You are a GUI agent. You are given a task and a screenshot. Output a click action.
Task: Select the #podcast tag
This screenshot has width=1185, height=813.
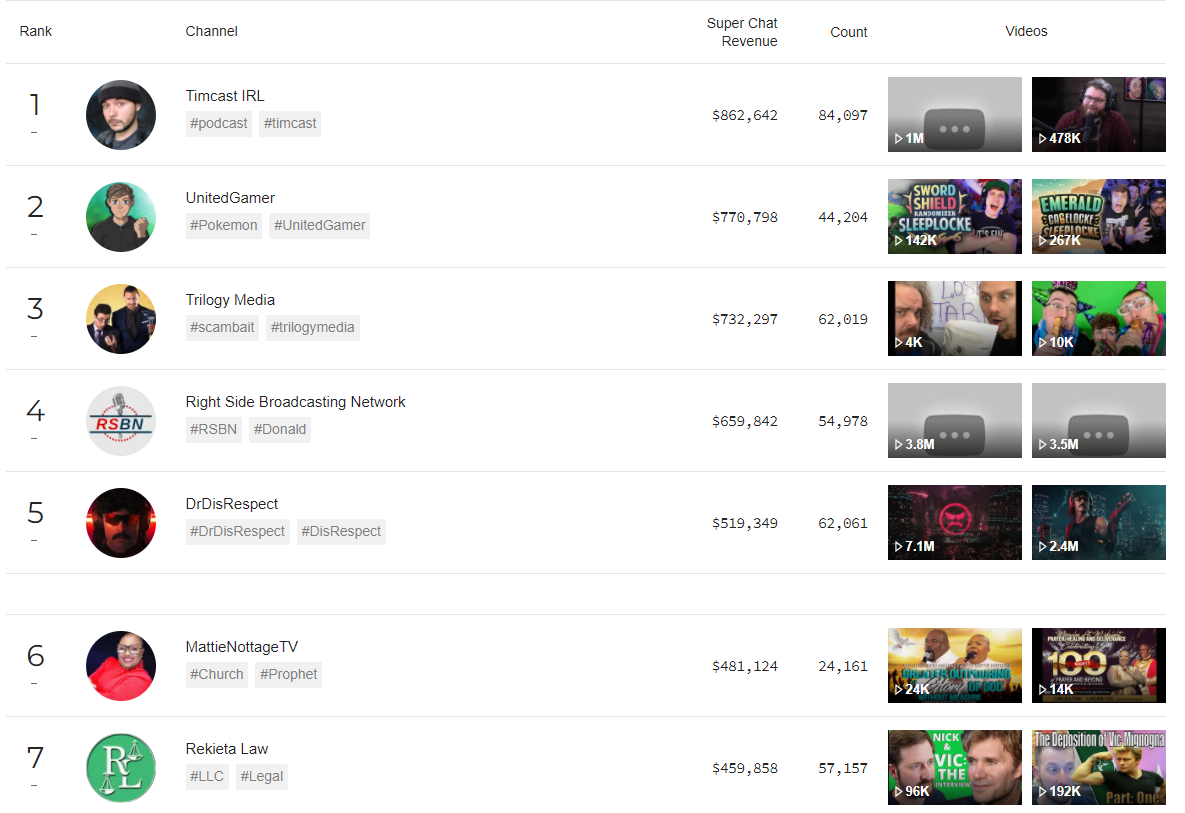coord(218,123)
